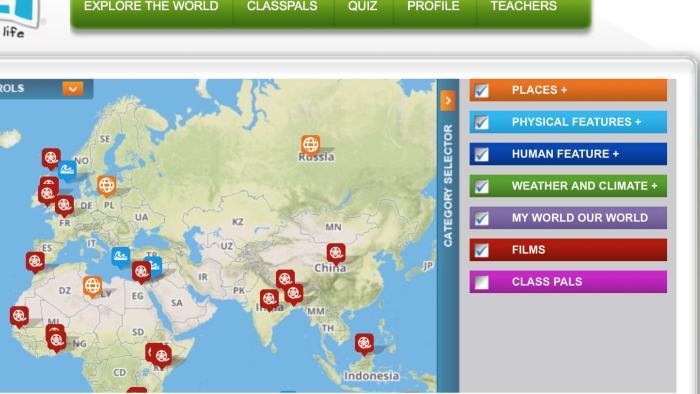Image resolution: width=700 pixels, height=394 pixels.
Task: Open the blue wave marker near Turkey
Action: point(155,265)
